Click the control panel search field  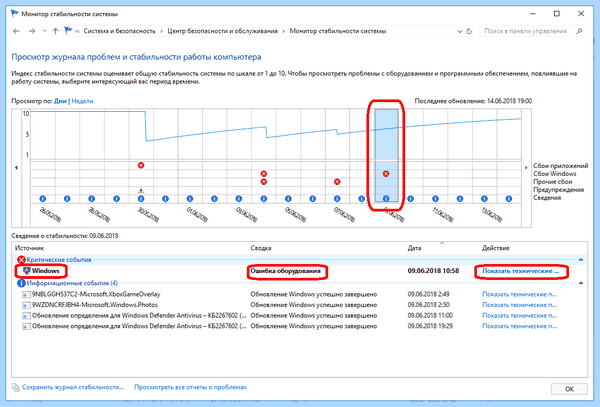[x=528, y=31]
